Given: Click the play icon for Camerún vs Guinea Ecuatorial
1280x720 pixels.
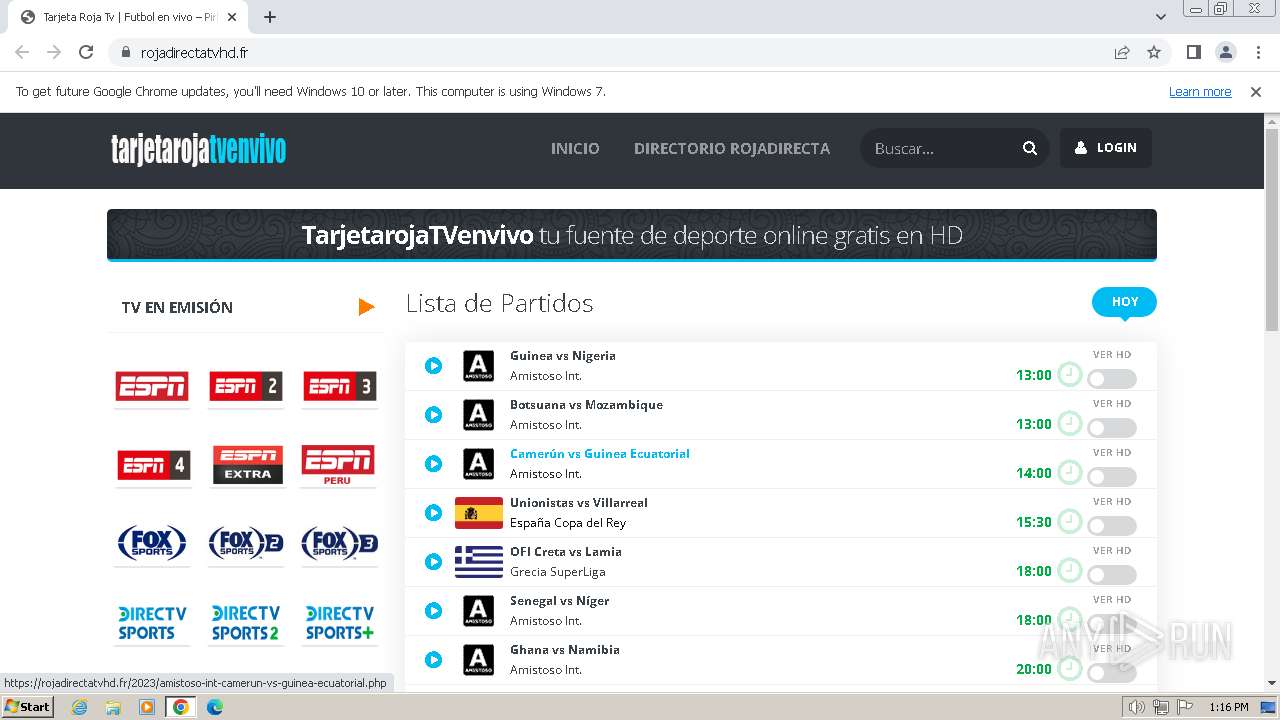Looking at the screenshot, I should (x=433, y=464).
